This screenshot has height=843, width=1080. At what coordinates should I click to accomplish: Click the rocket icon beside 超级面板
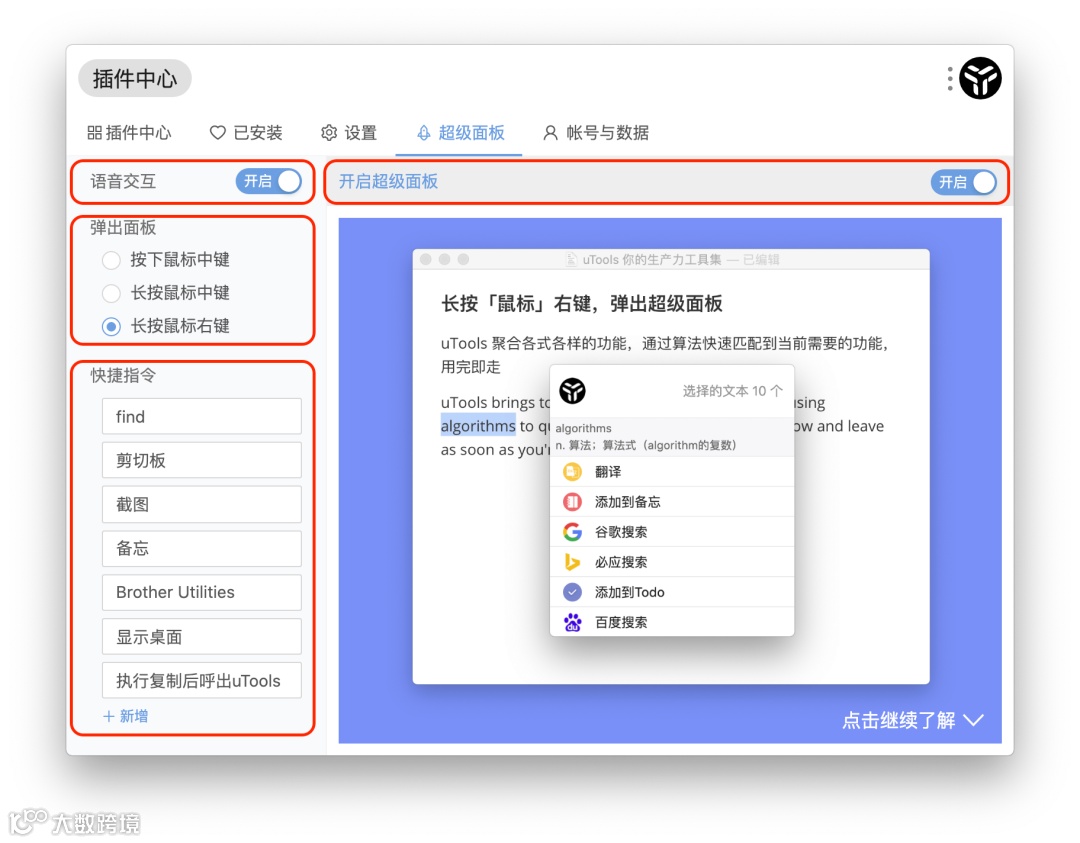point(424,132)
